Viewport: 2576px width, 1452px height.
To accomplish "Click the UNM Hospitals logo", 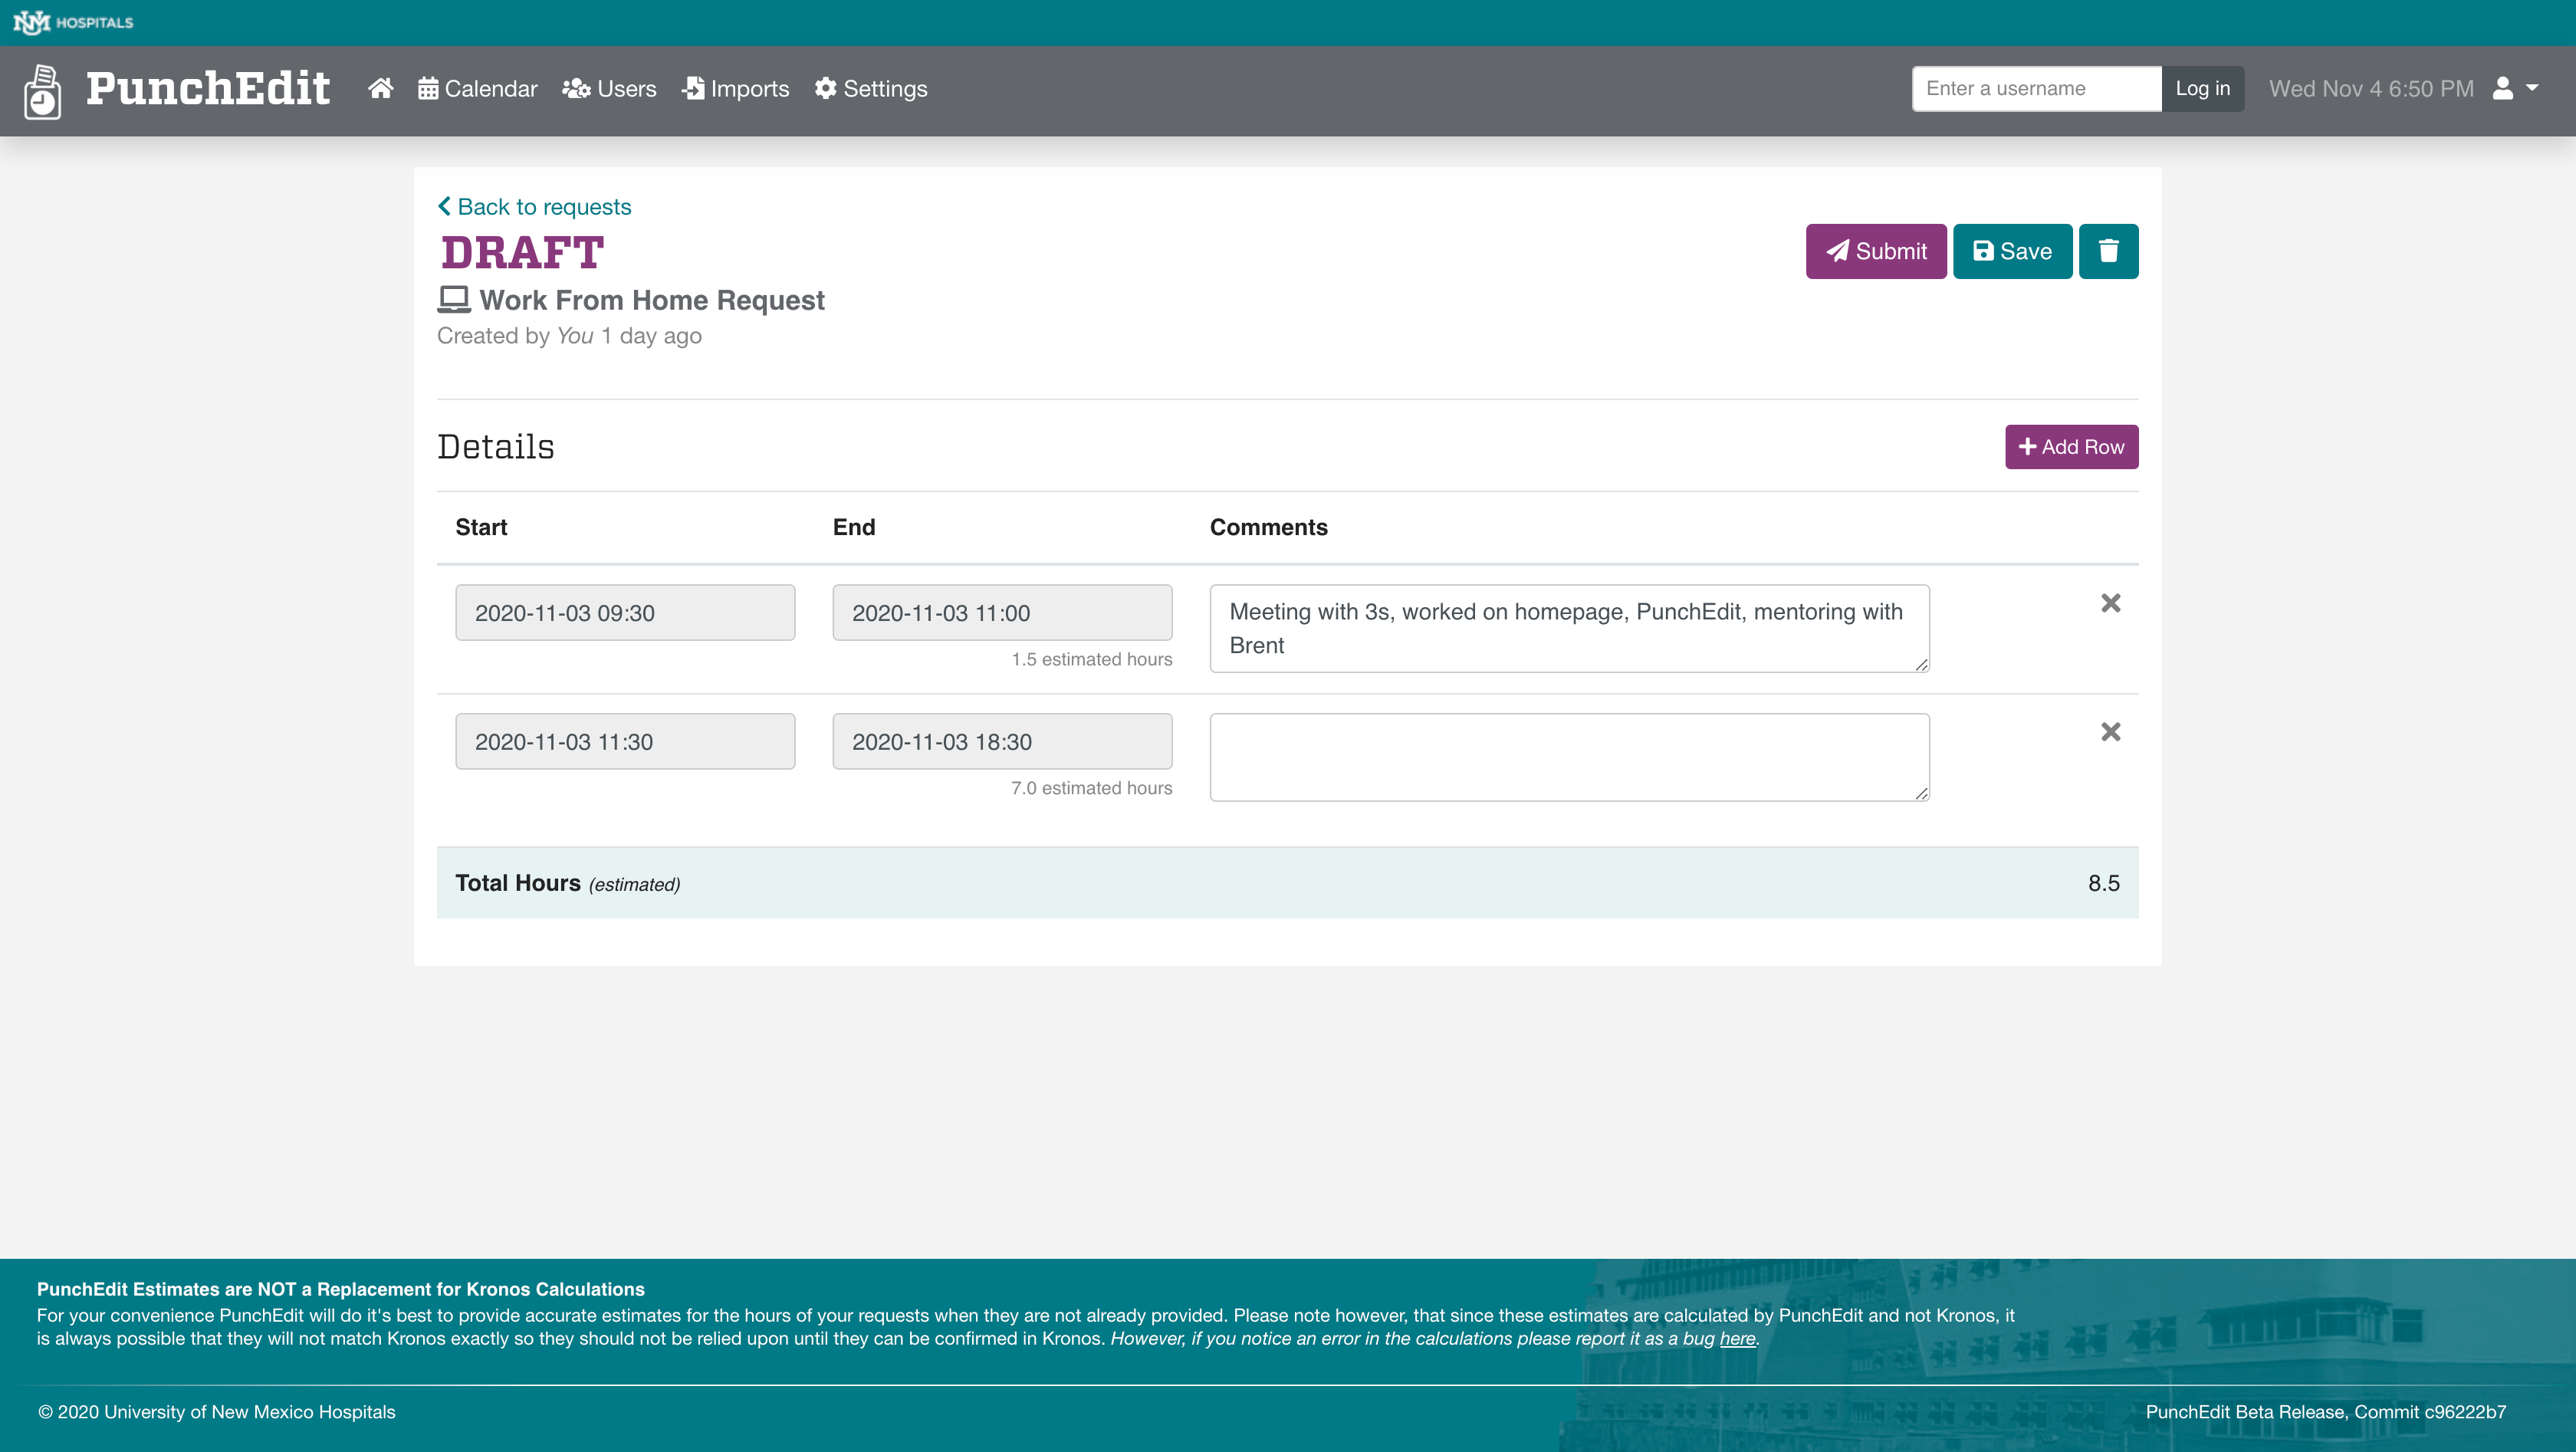I will 73,22.
